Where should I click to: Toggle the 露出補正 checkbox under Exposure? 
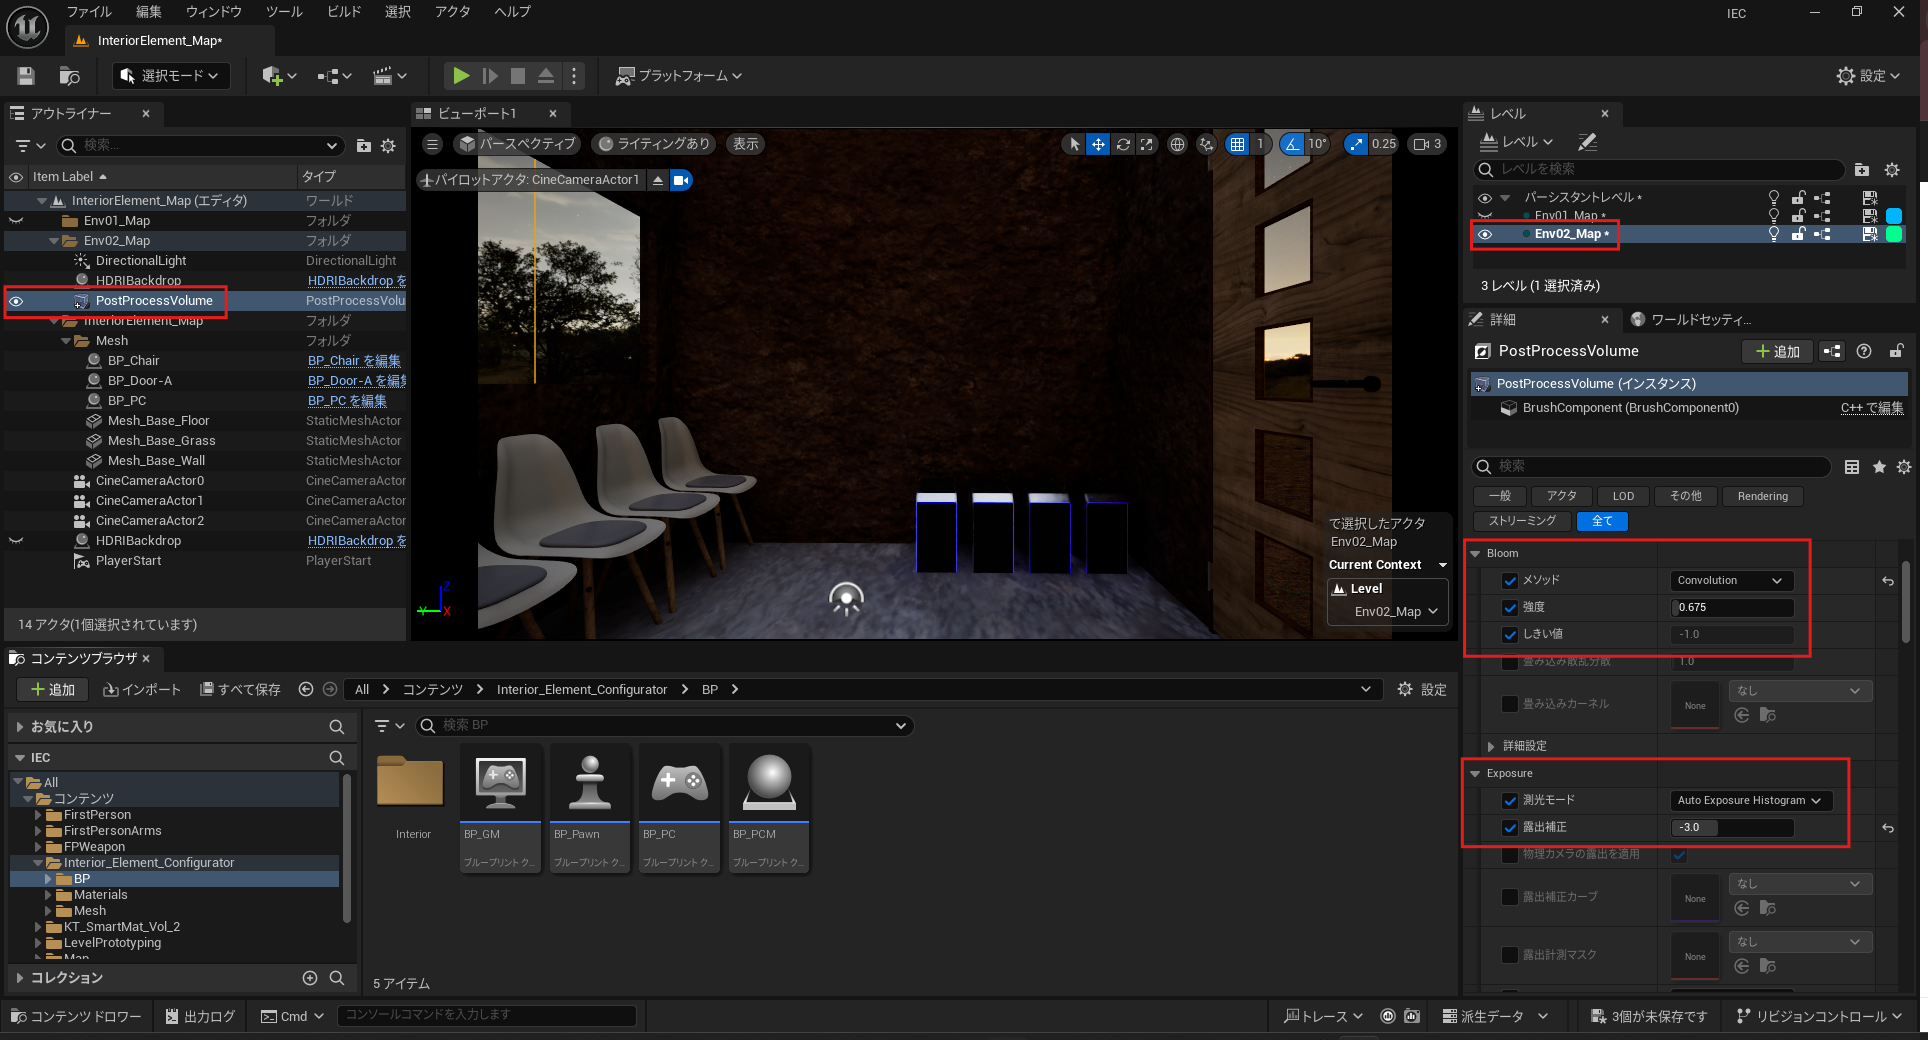(x=1510, y=828)
